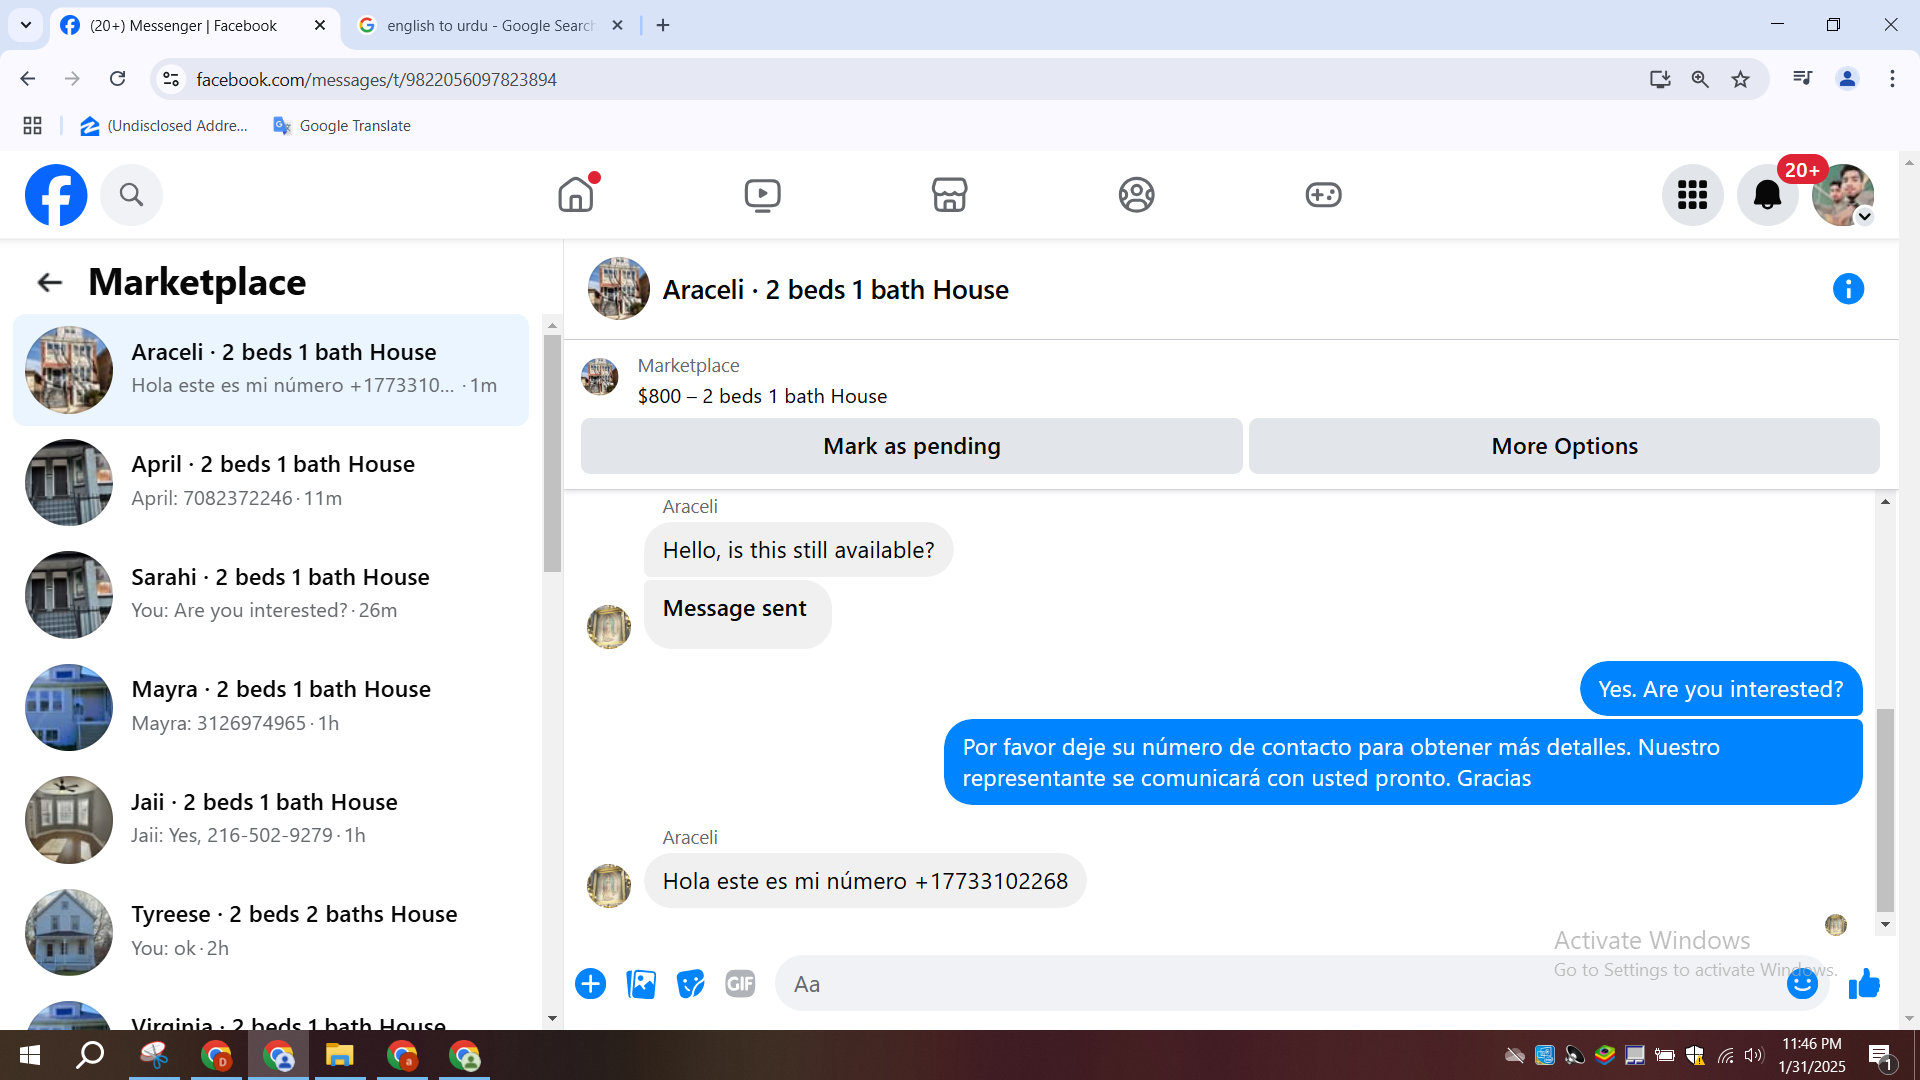Click the browser address bar URL
The image size is (1920, 1080).
coord(376,80)
